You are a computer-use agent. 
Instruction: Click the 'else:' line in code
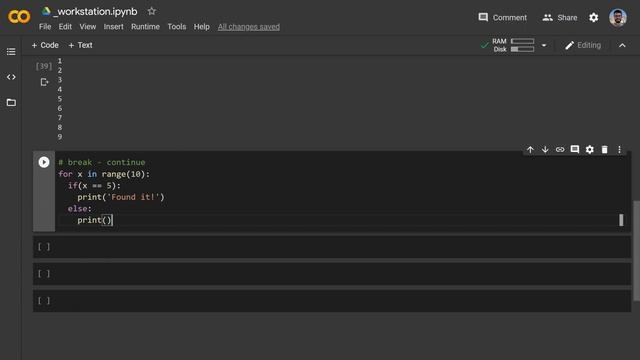coord(80,209)
